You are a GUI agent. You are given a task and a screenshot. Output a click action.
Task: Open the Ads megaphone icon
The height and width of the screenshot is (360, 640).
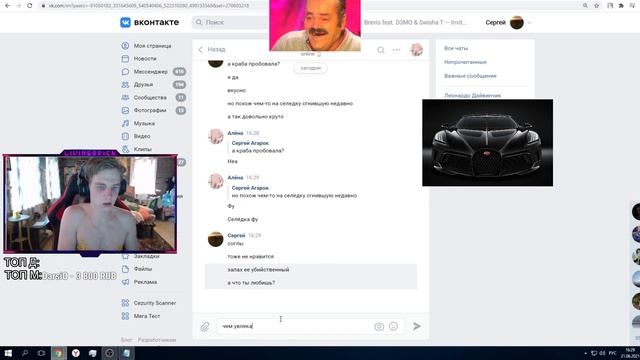[125, 282]
